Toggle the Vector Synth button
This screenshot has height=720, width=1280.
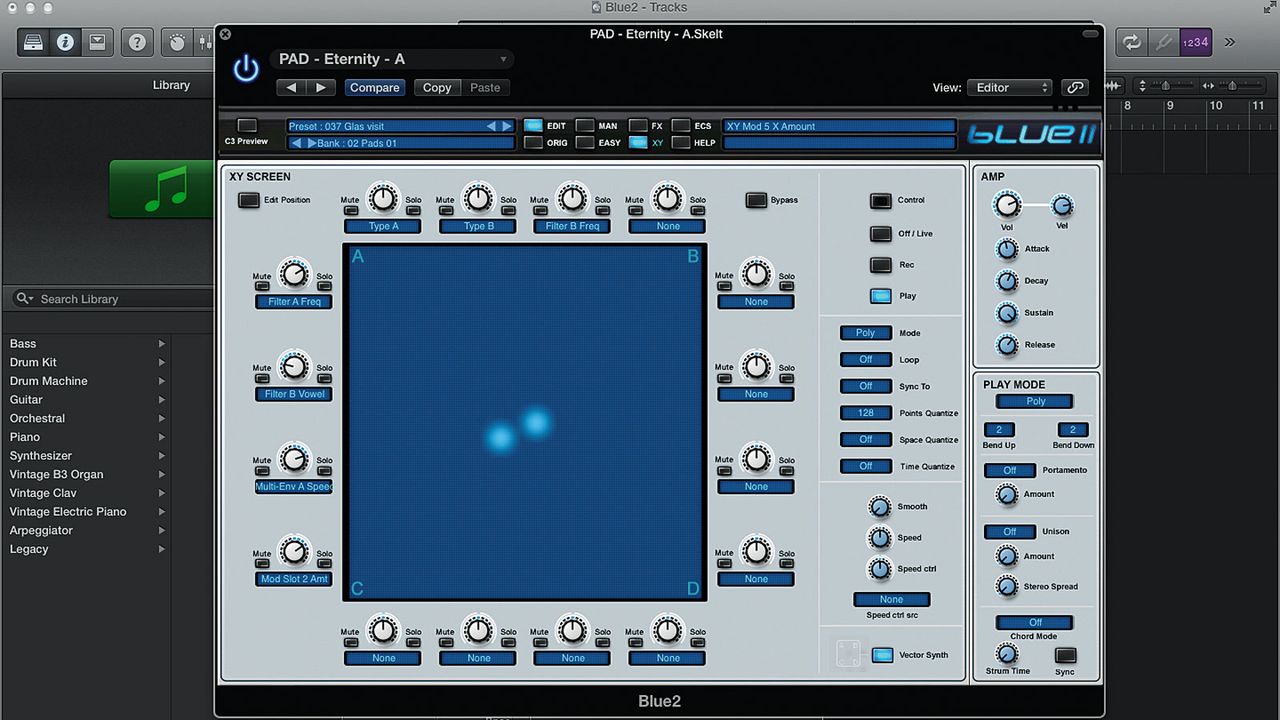tap(883, 655)
